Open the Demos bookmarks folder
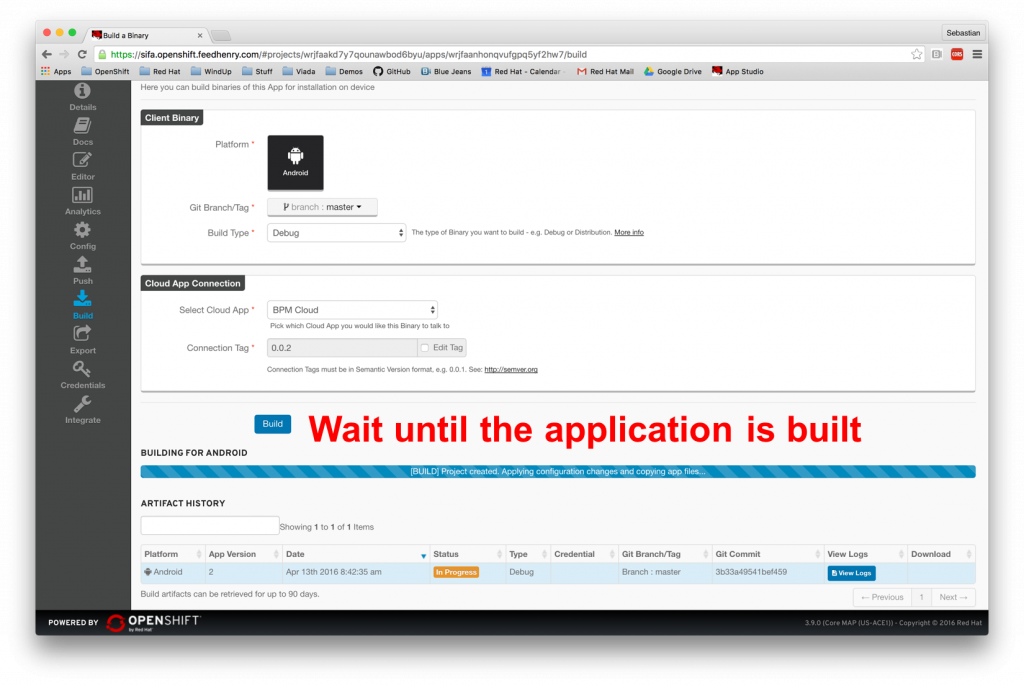The height and width of the screenshot is (686, 1024). point(344,72)
